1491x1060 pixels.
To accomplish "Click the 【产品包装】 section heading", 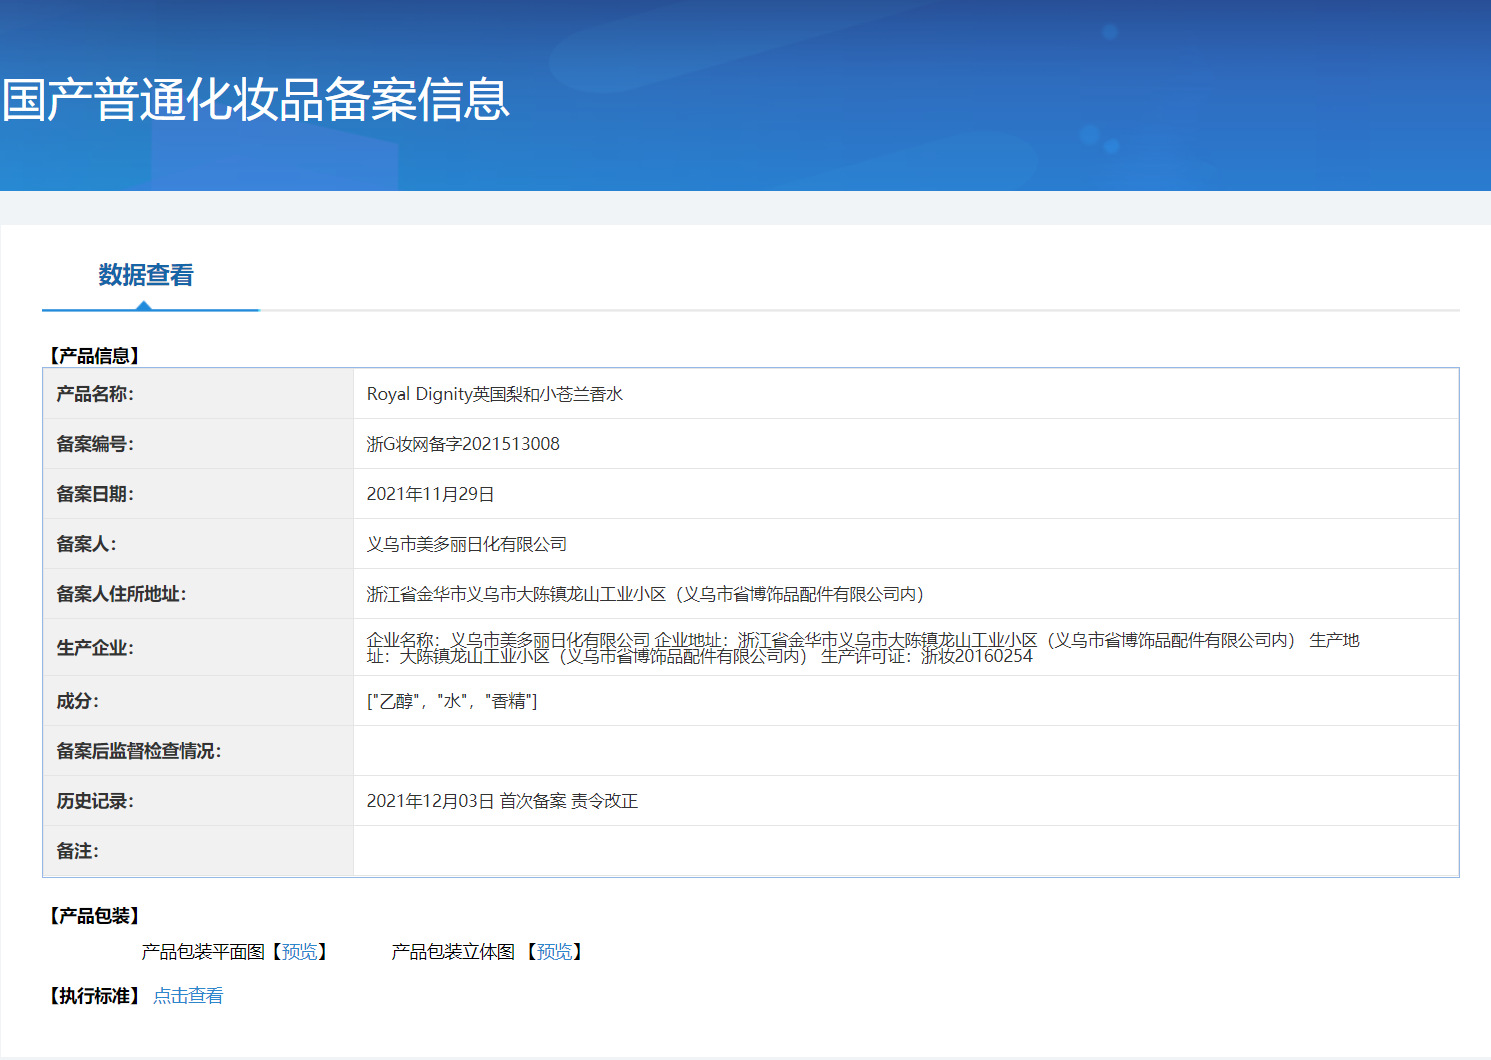I will (95, 916).
